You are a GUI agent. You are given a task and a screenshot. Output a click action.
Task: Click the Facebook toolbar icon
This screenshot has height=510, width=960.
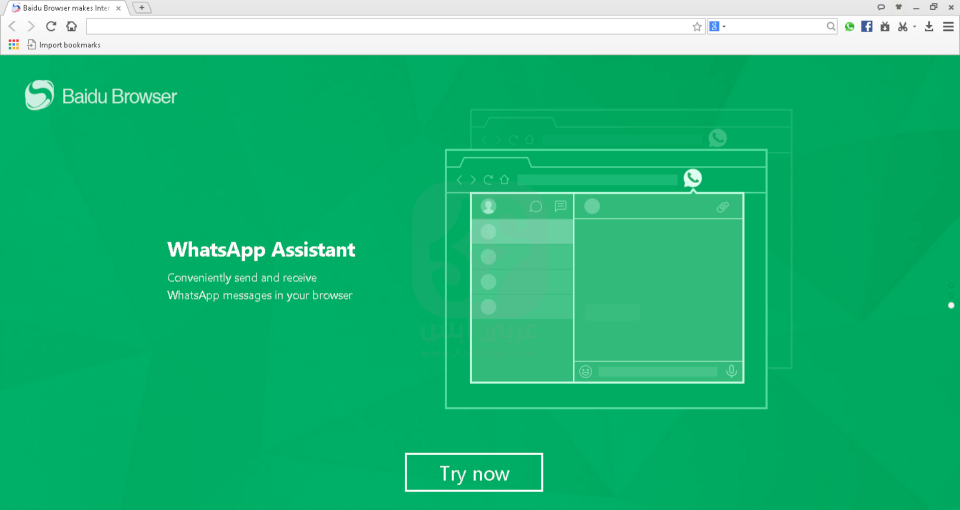tap(867, 27)
